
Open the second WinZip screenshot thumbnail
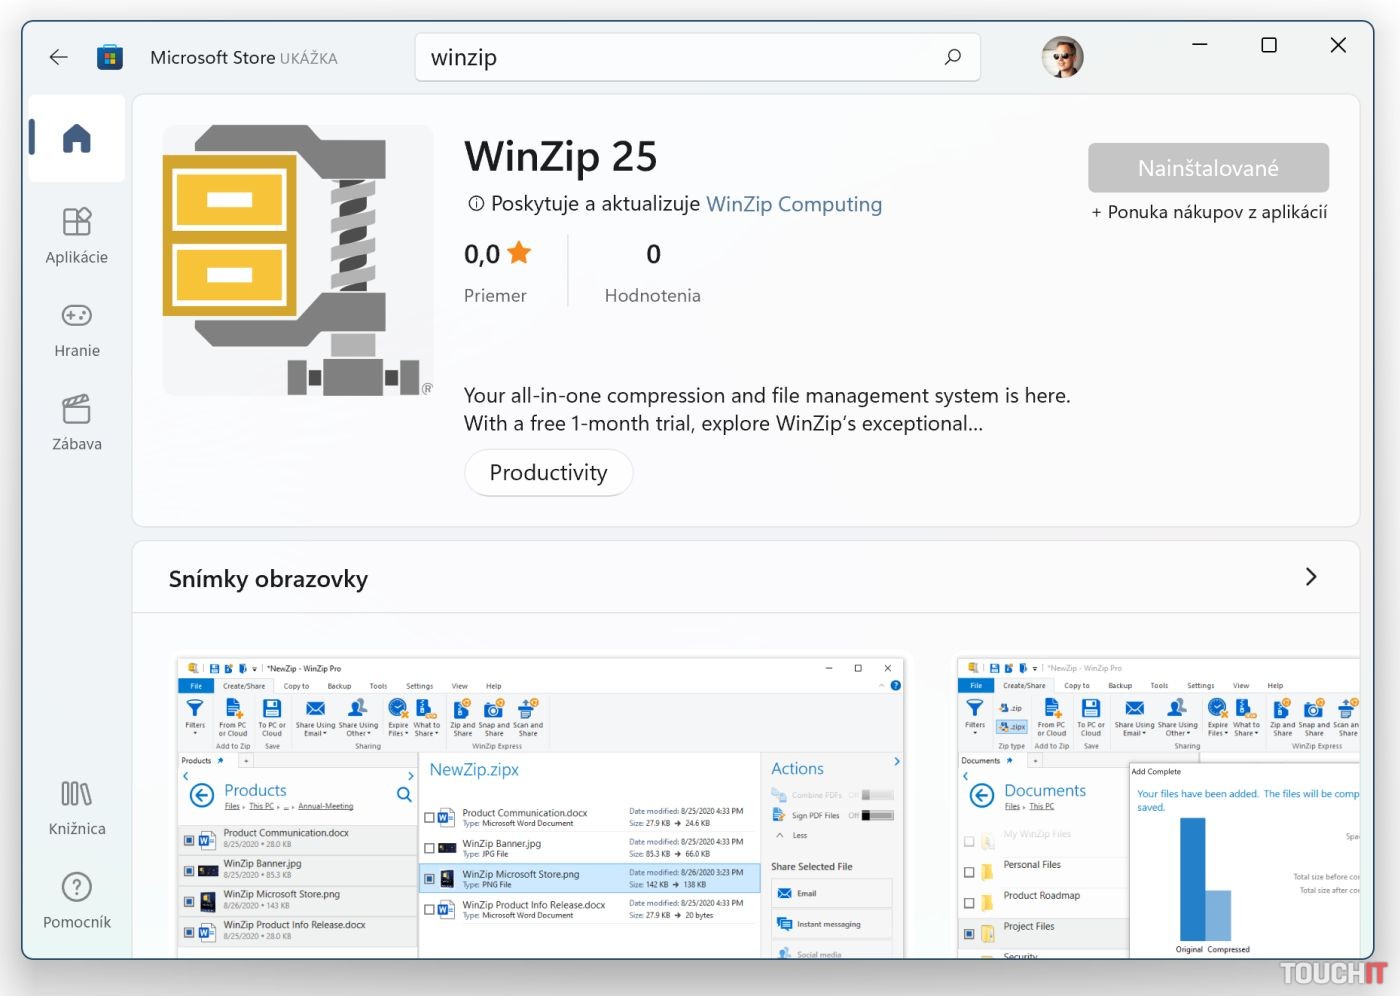pyautogui.click(x=1158, y=806)
